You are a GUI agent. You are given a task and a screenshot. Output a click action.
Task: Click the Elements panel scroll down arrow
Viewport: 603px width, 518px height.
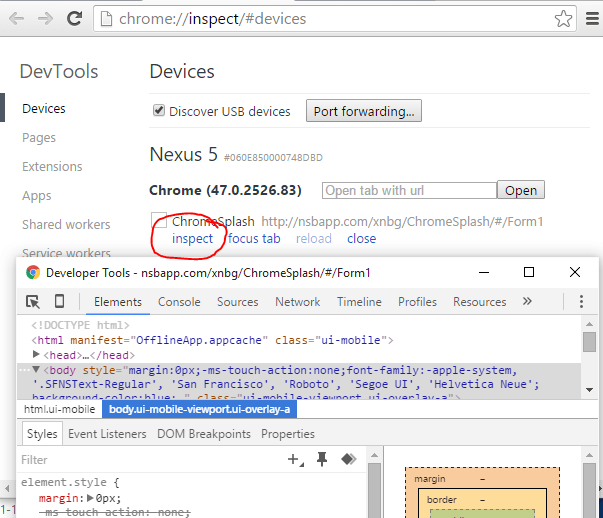589,390
